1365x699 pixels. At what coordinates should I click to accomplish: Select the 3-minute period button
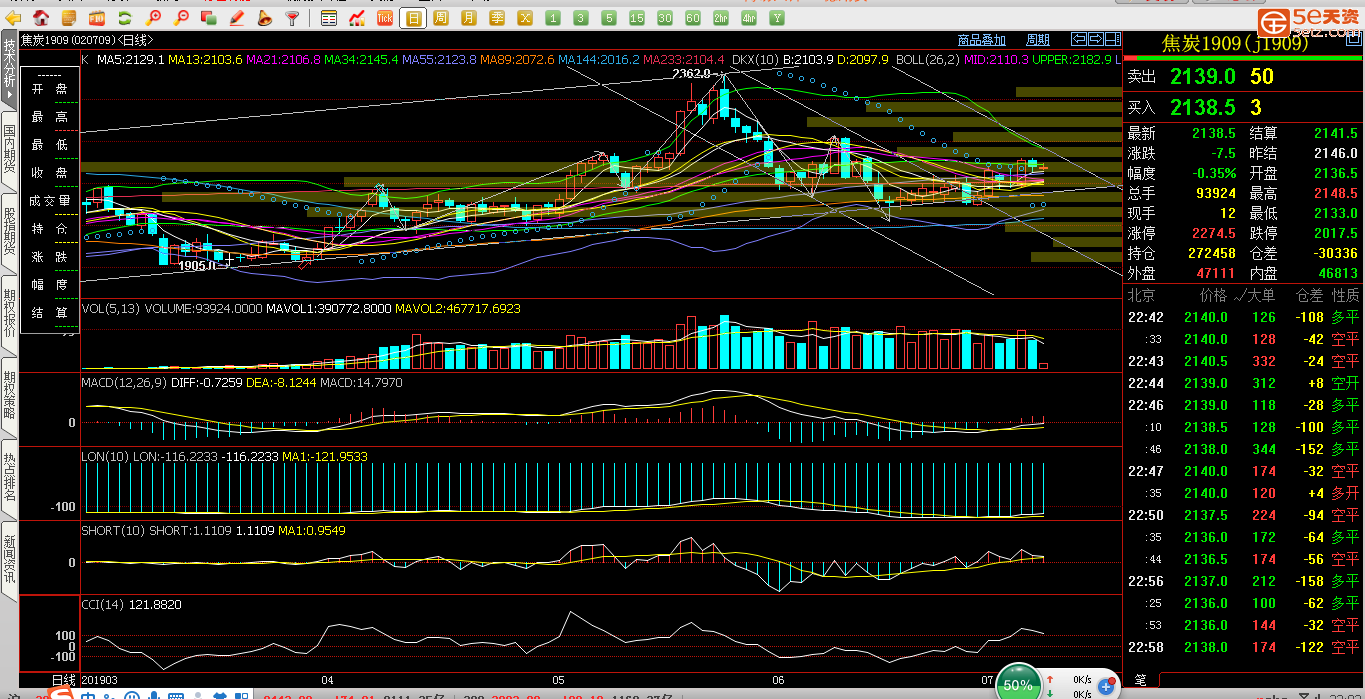[x=581, y=18]
